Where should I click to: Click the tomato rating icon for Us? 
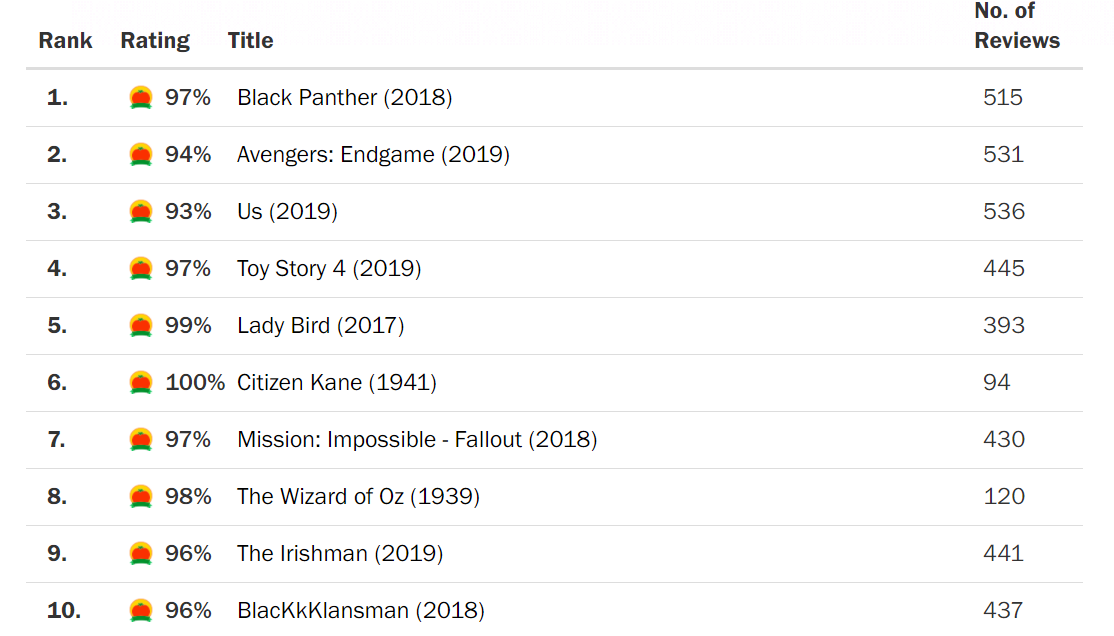pos(141,211)
